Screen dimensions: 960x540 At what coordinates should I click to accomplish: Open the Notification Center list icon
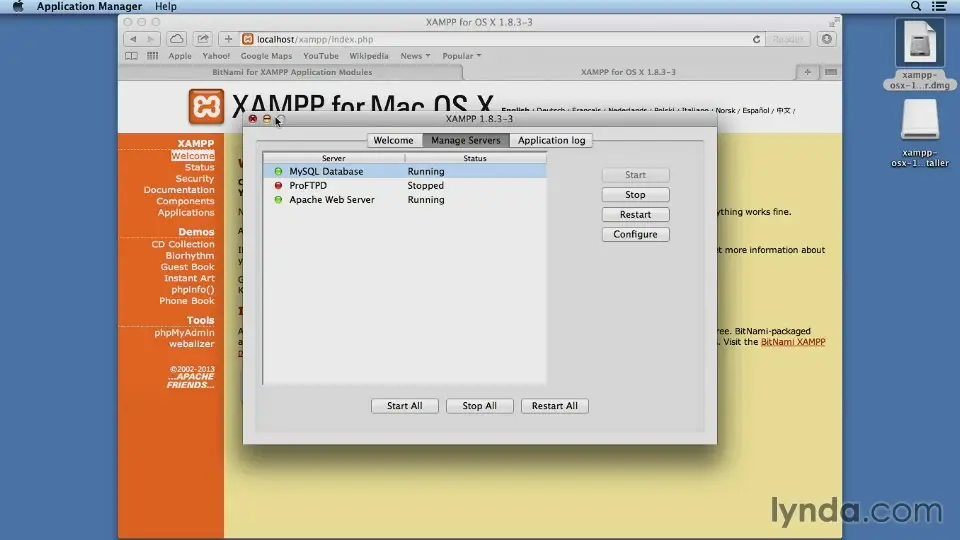pyautogui.click(x=939, y=6)
